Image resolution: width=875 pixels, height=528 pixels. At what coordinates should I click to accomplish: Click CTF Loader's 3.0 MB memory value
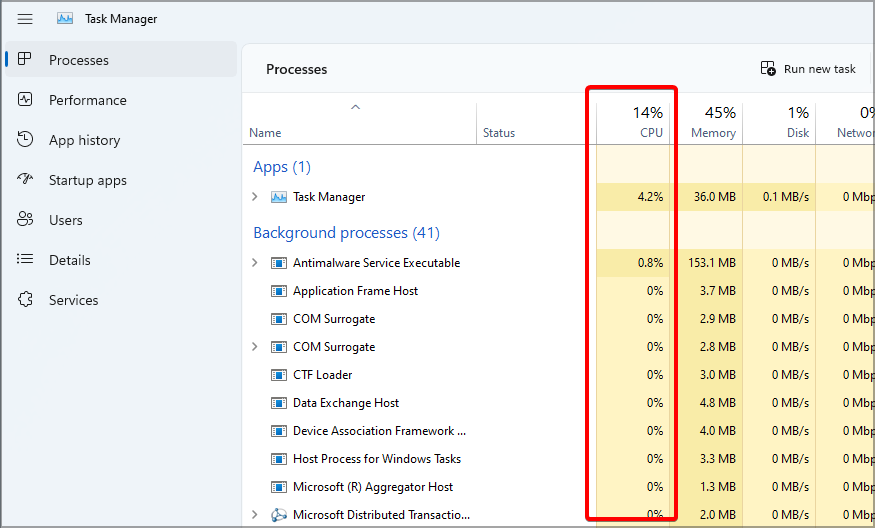tap(718, 375)
